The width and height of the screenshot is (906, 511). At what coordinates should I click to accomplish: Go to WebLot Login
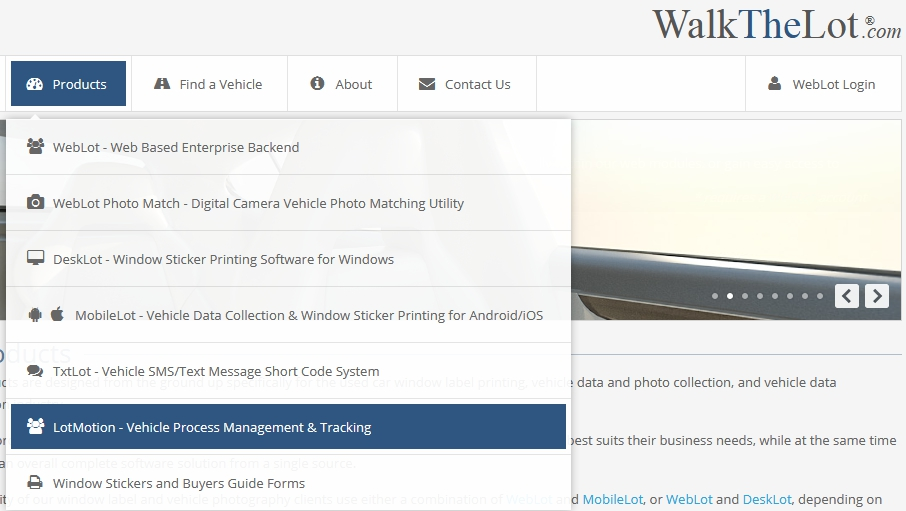(823, 84)
